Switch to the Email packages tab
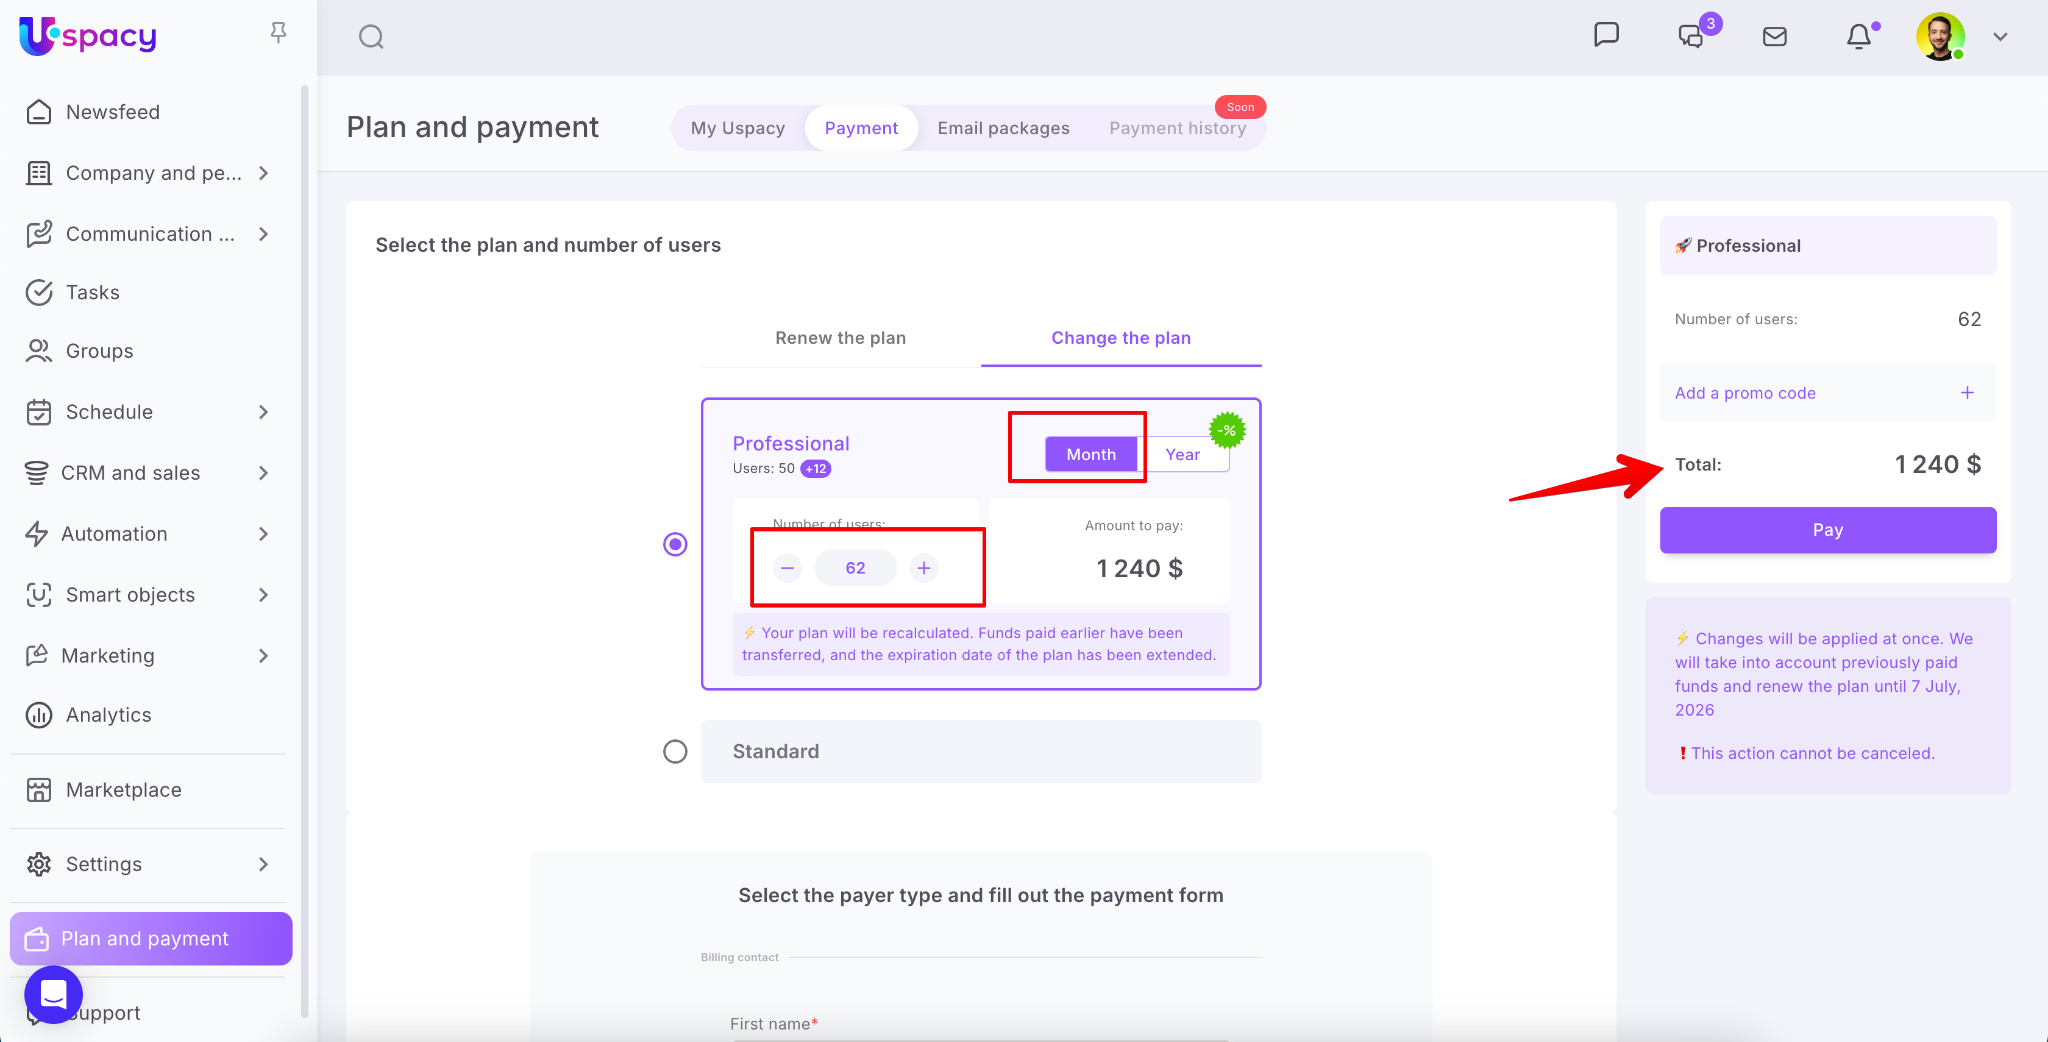 pyautogui.click(x=1003, y=128)
